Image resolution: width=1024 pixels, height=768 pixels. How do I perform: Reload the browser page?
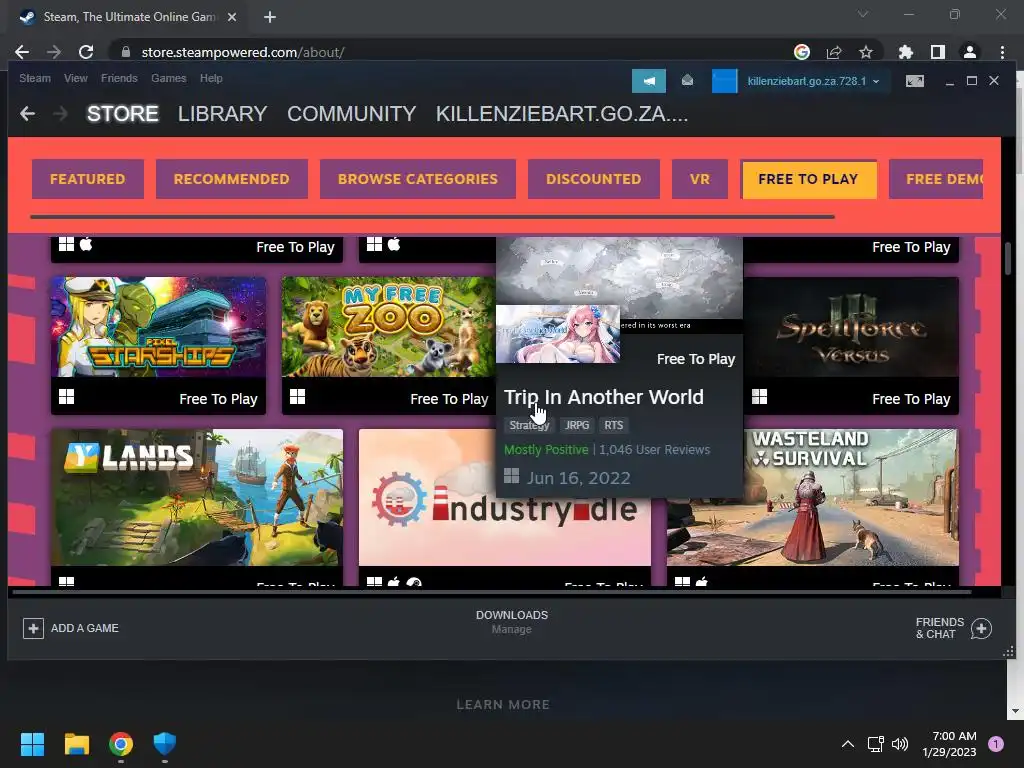tap(86, 52)
